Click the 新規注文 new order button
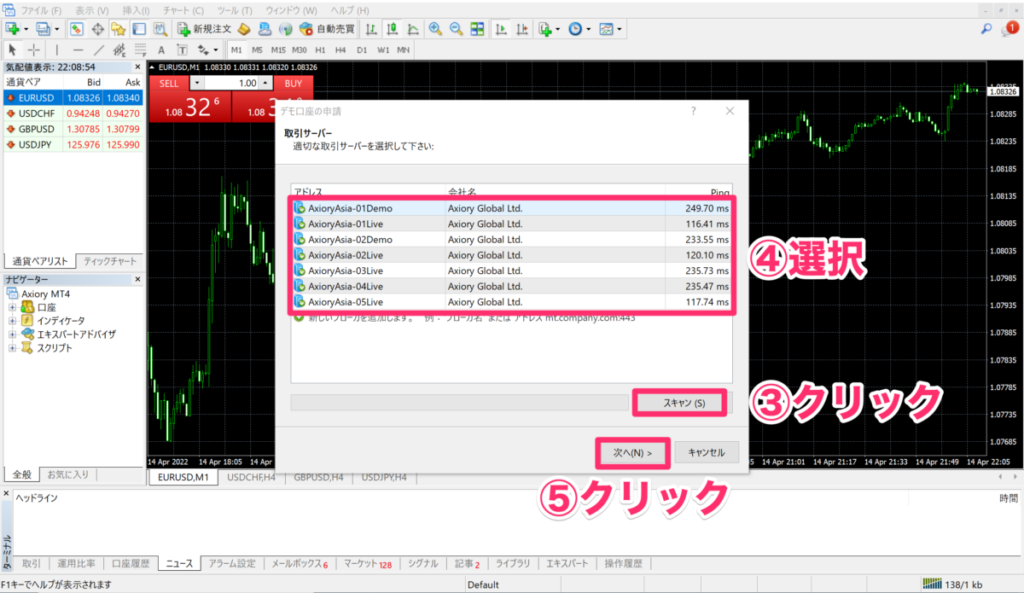 tap(204, 29)
